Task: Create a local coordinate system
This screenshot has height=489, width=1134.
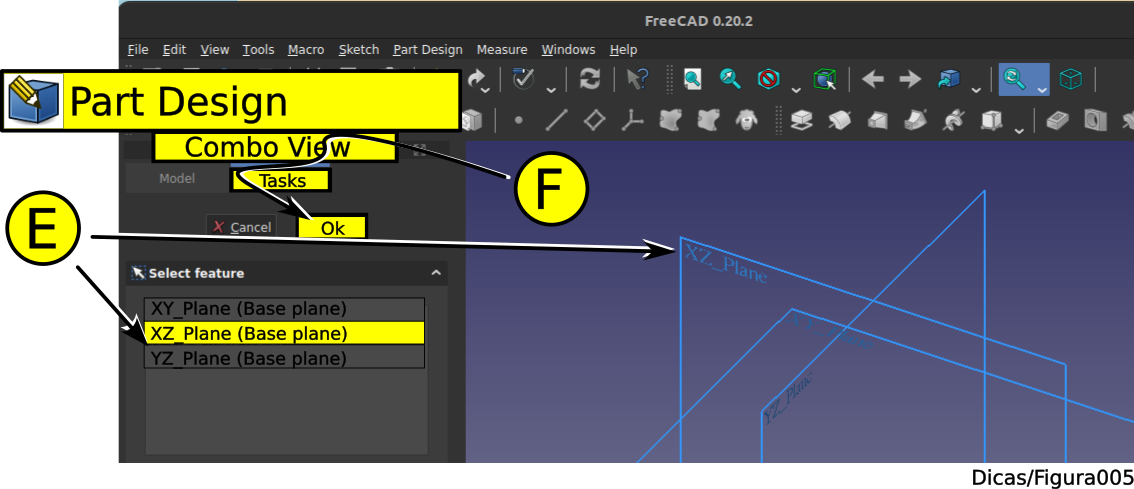Action: click(x=632, y=120)
